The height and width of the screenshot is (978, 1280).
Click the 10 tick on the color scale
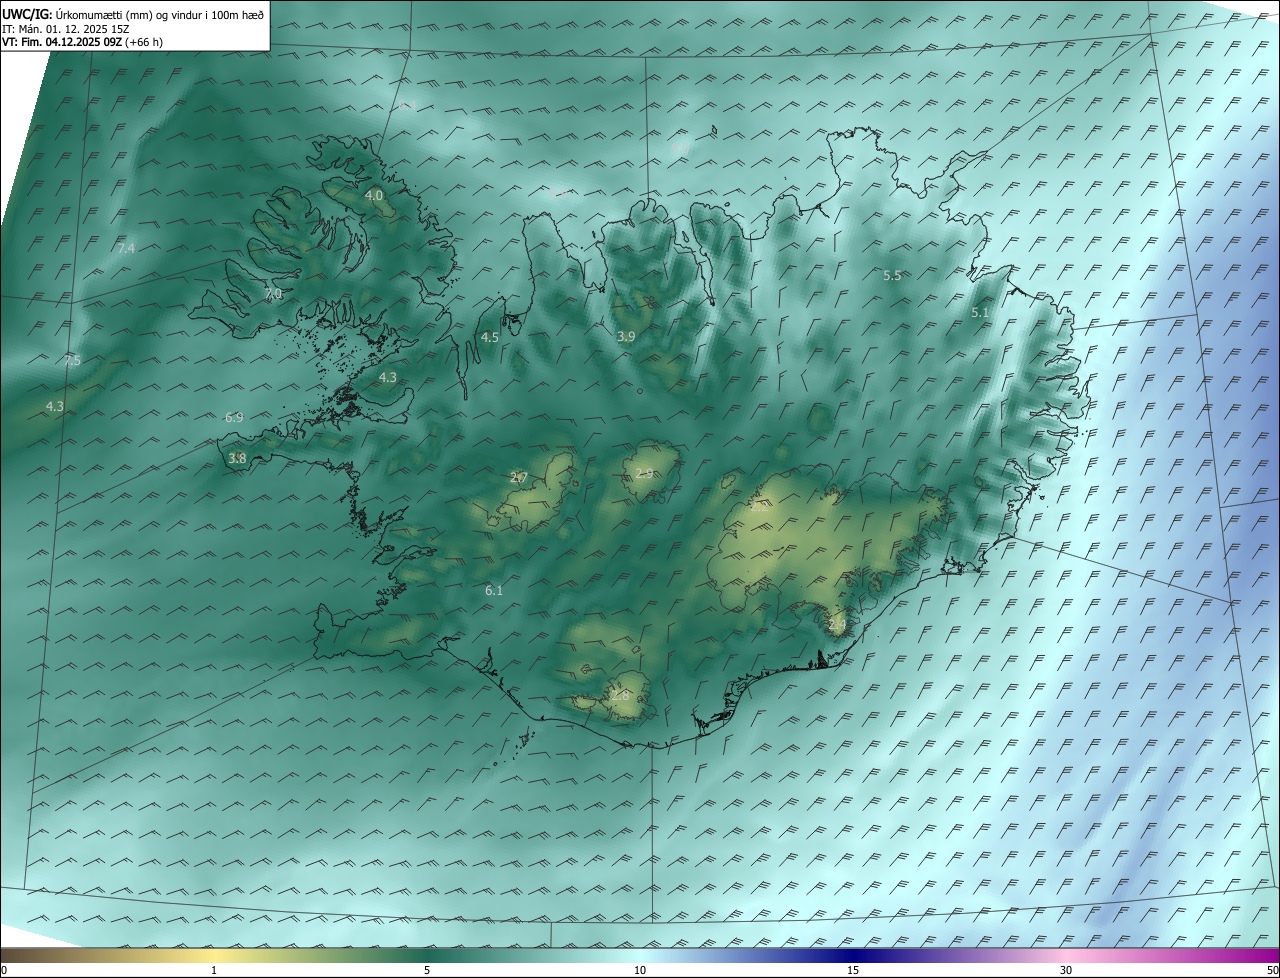tap(640, 970)
